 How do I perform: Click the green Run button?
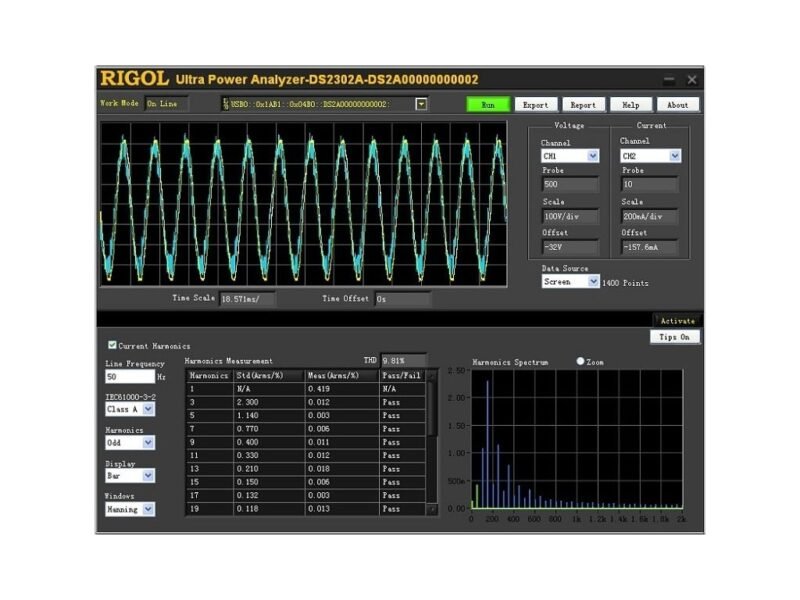coord(488,105)
